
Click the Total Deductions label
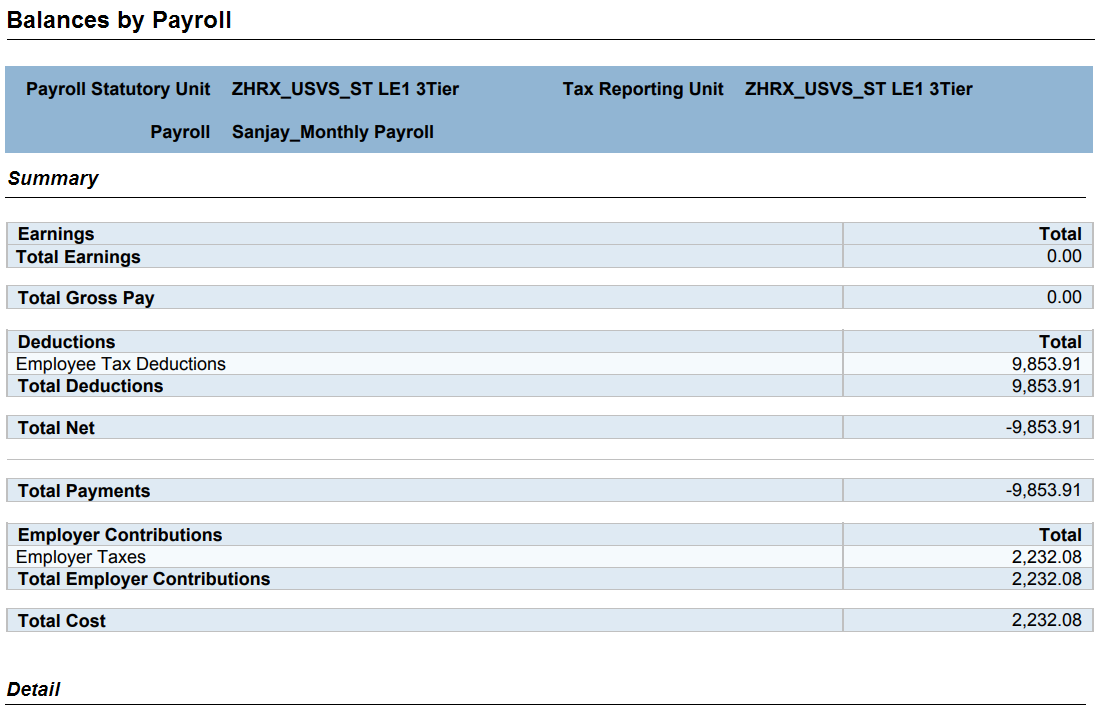[x=90, y=386]
